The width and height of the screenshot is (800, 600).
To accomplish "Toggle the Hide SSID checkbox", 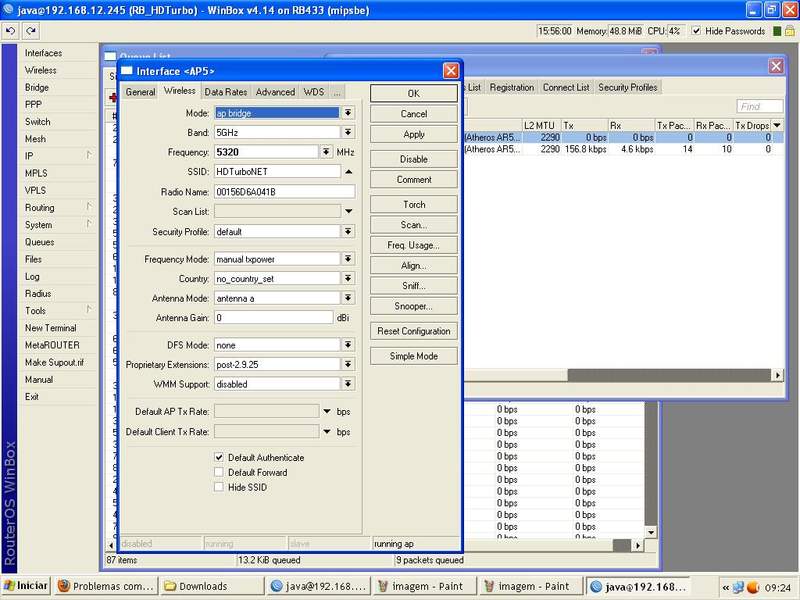I will tap(219, 487).
